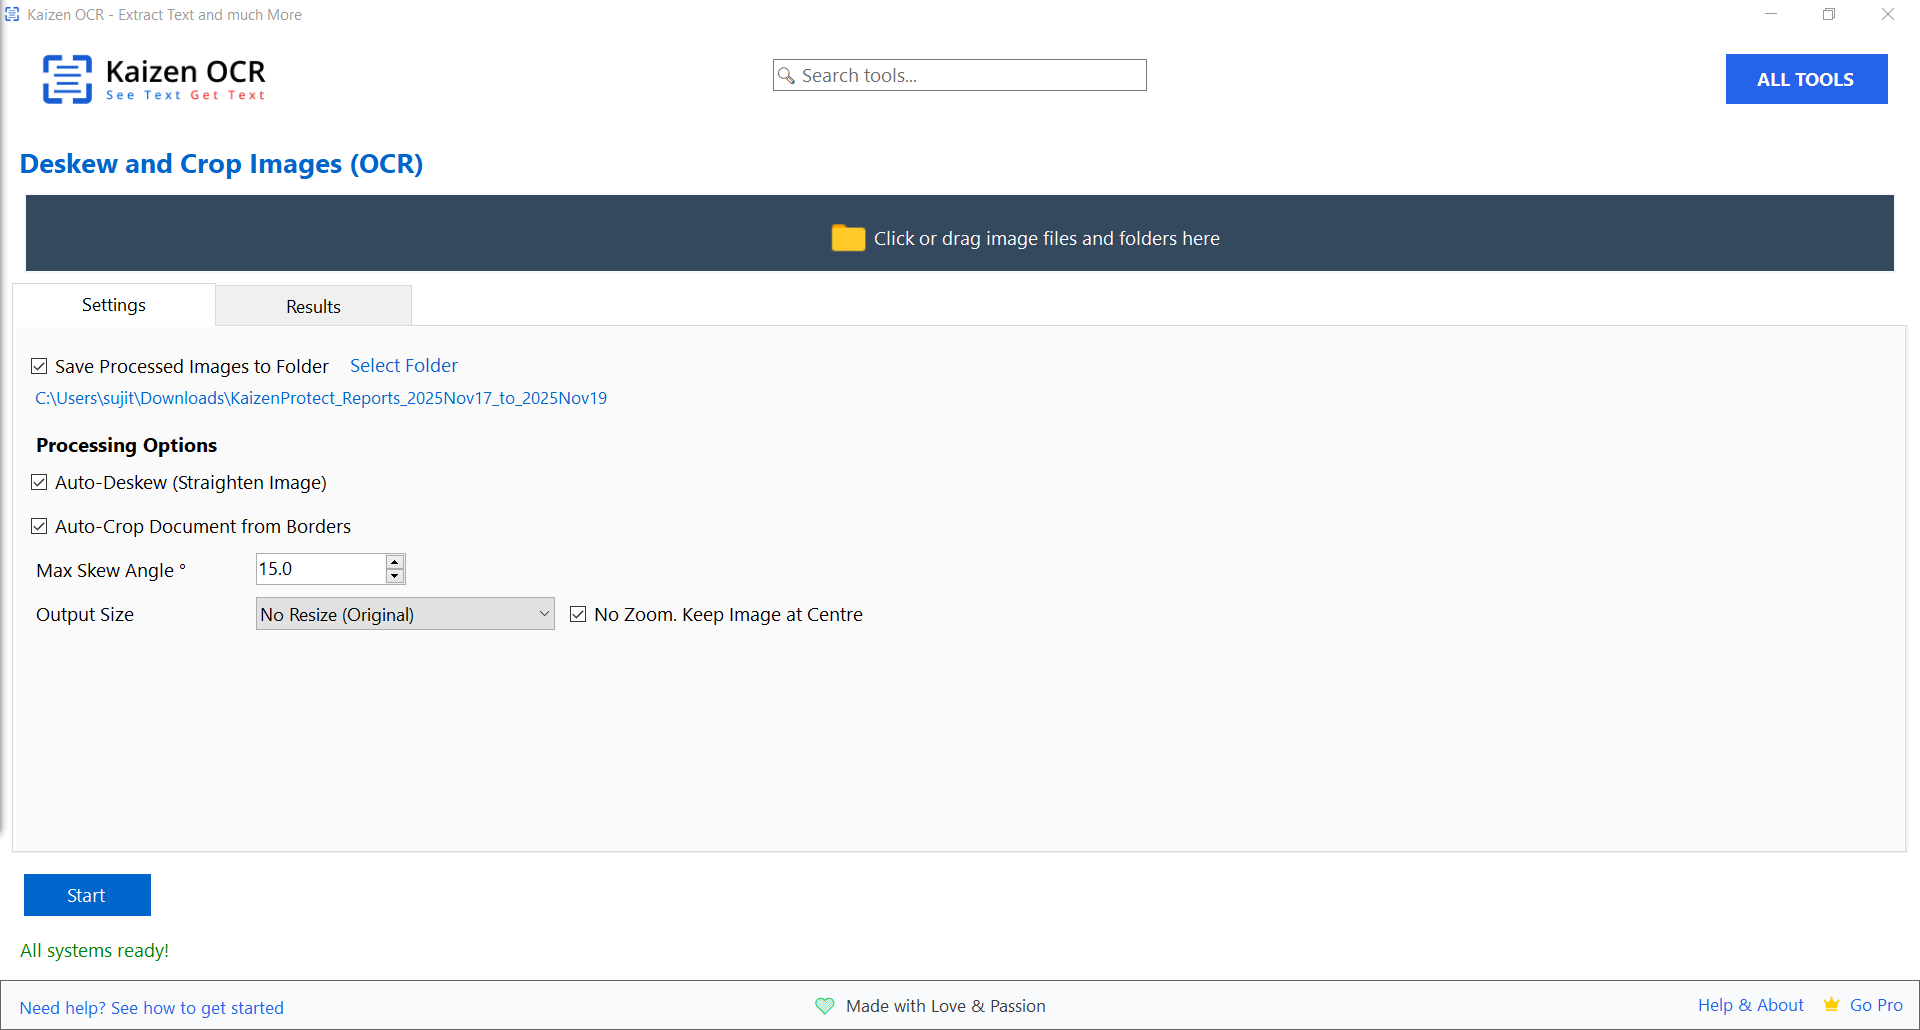Toggle Auto-Deskew (Straighten Image) checkbox

pos(39,482)
